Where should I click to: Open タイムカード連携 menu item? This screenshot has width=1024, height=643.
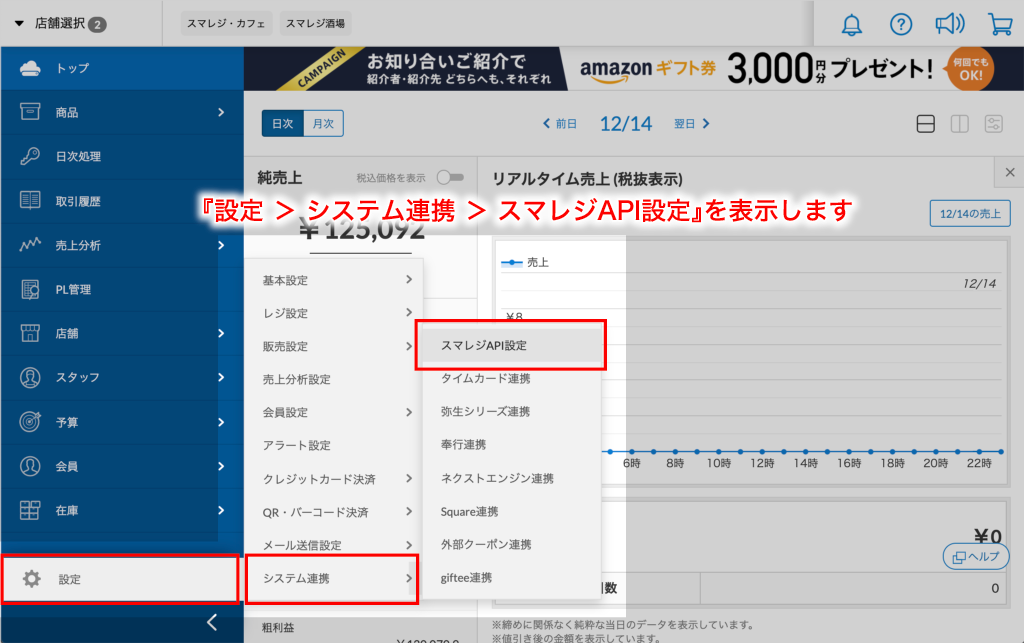[511, 379]
